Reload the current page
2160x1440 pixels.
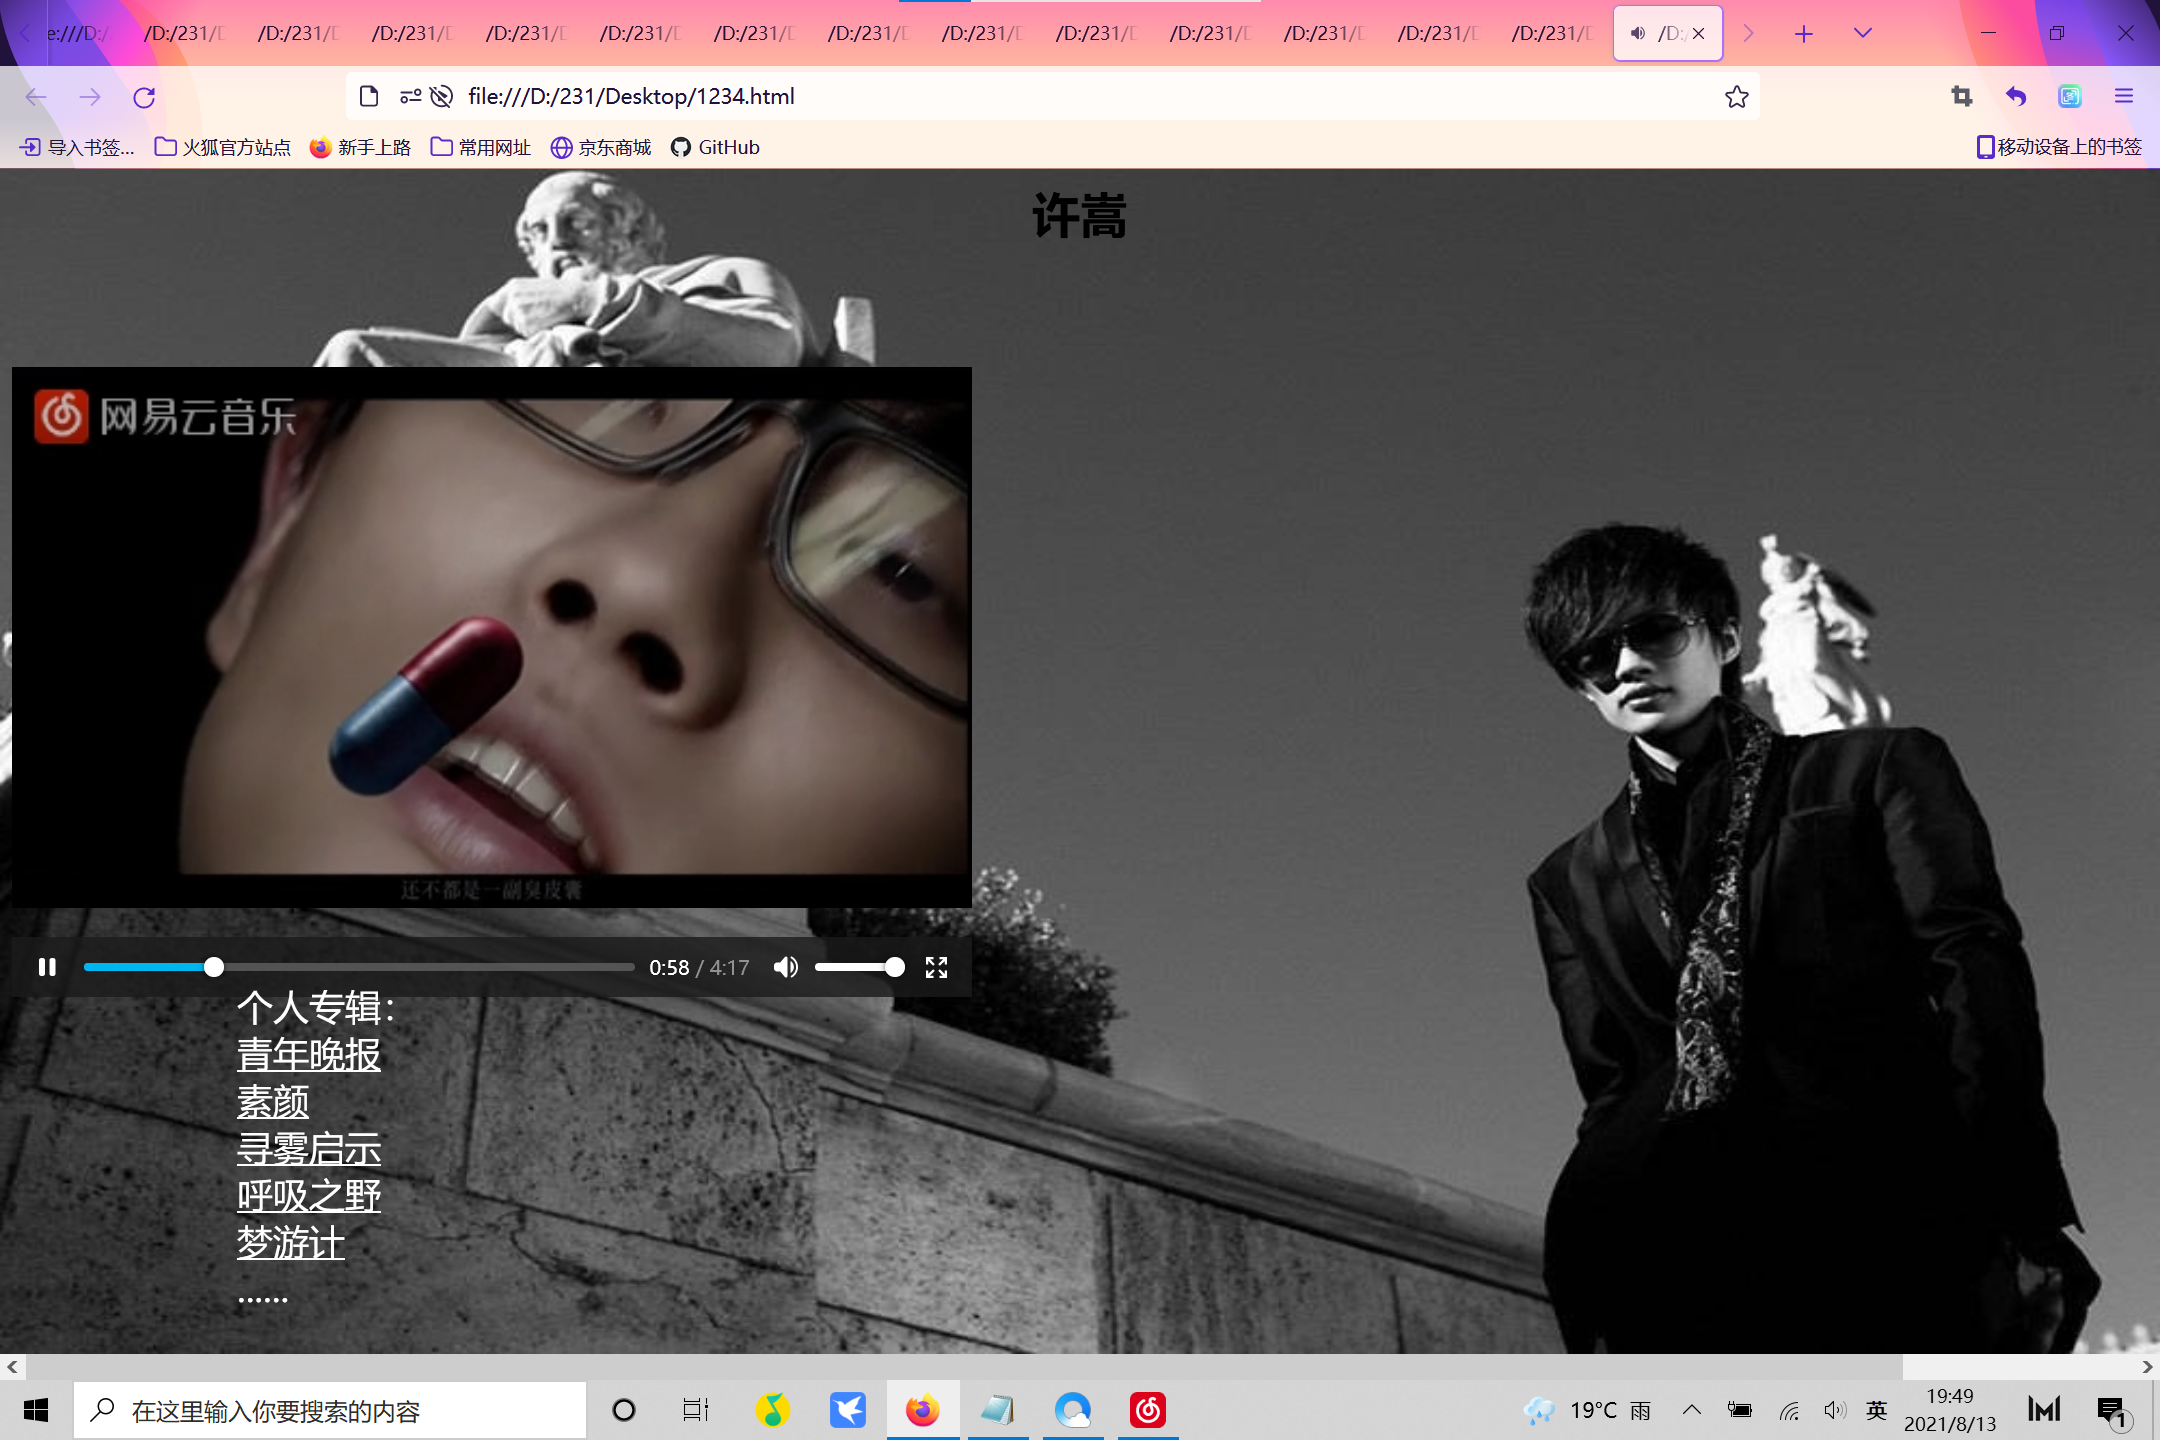(144, 97)
